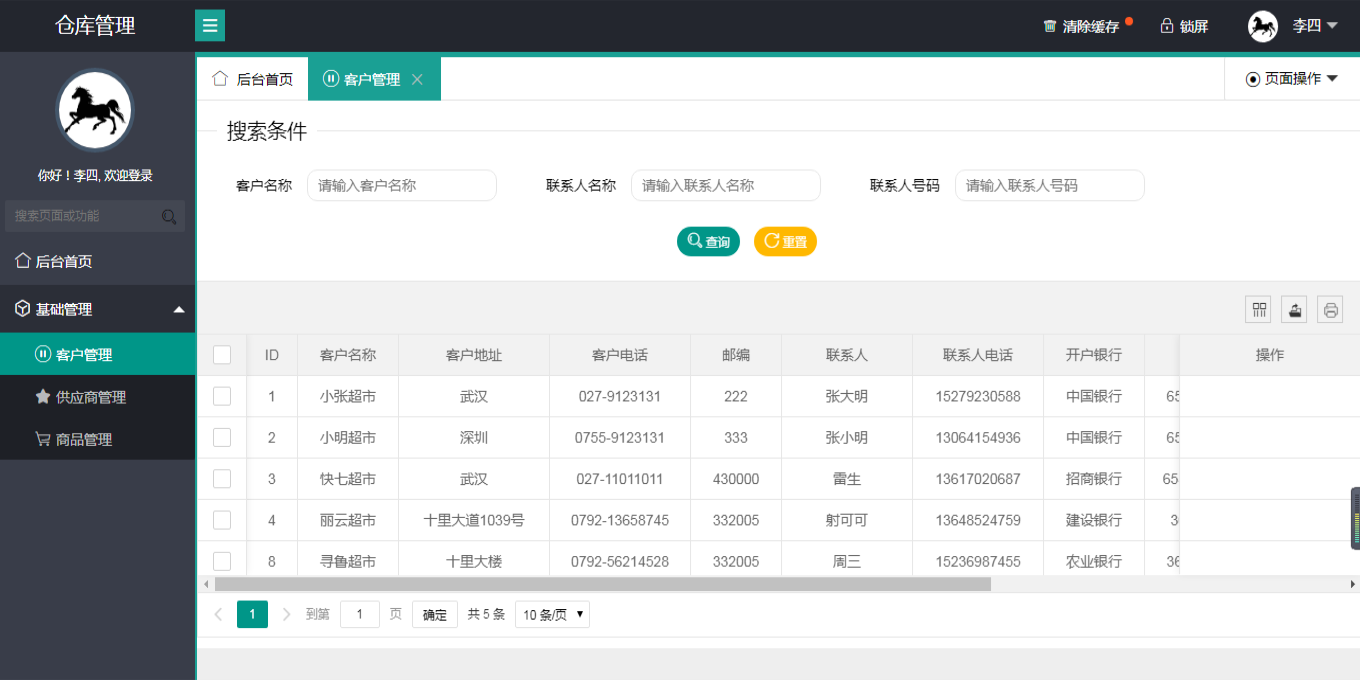
Task: Close the 客户管理 tab with its X
Action: coord(418,80)
